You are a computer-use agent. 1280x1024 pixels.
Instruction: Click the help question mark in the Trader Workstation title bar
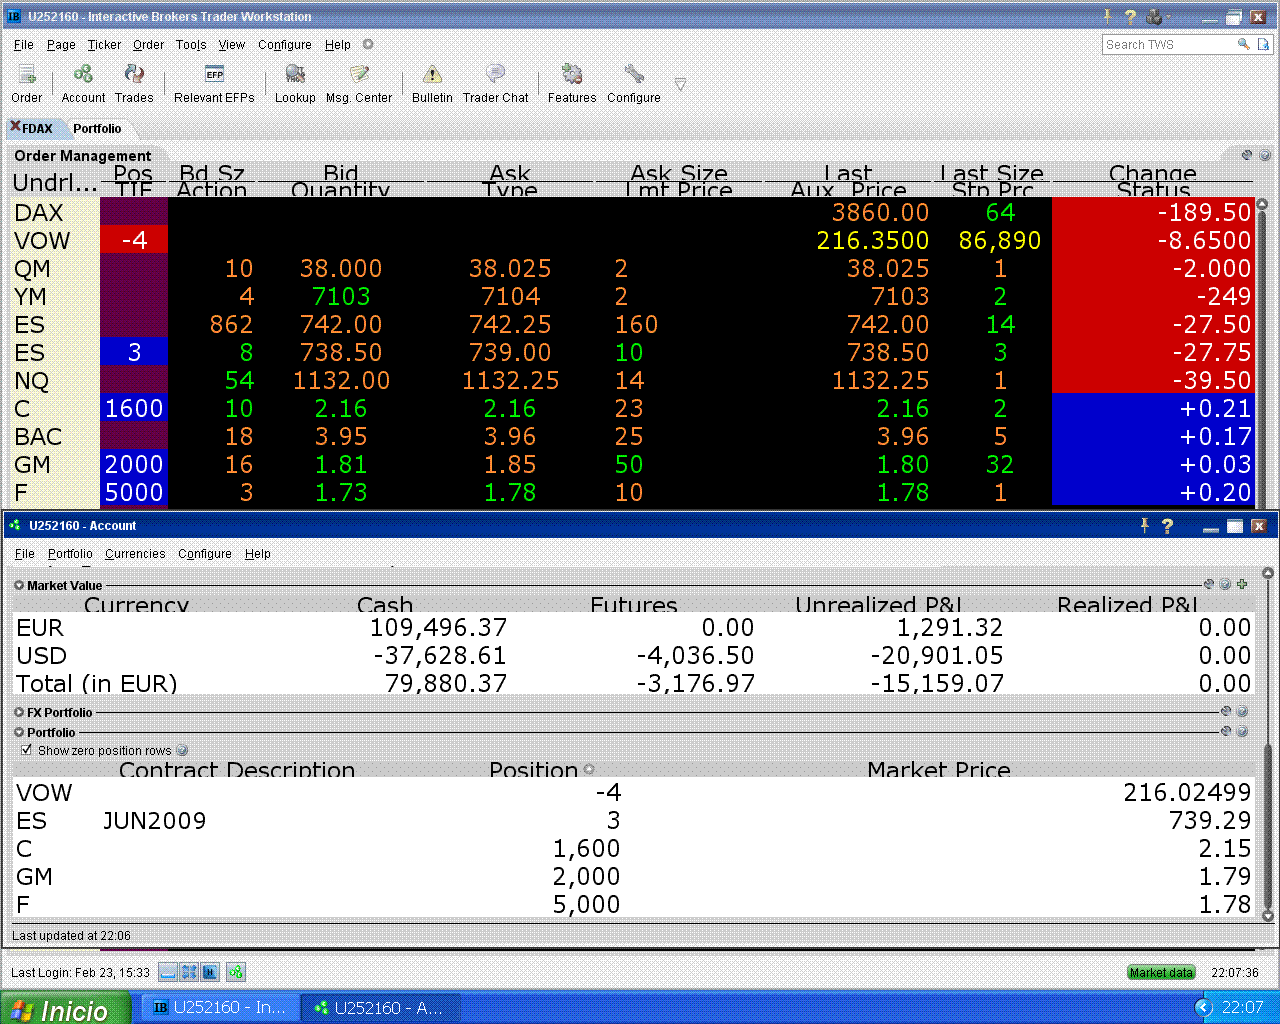pyautogui.click(x=1130, y=16)
